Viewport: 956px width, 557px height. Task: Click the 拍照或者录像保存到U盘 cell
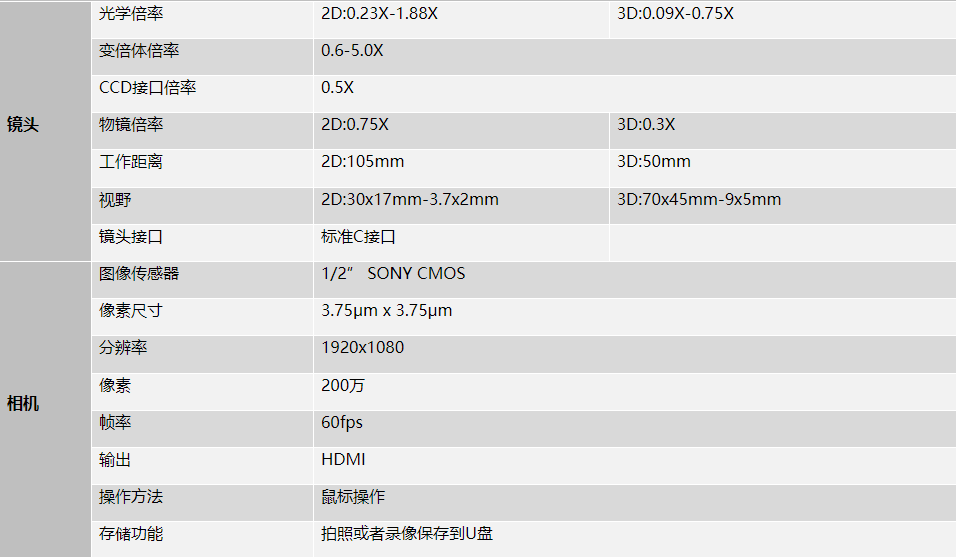407,534
